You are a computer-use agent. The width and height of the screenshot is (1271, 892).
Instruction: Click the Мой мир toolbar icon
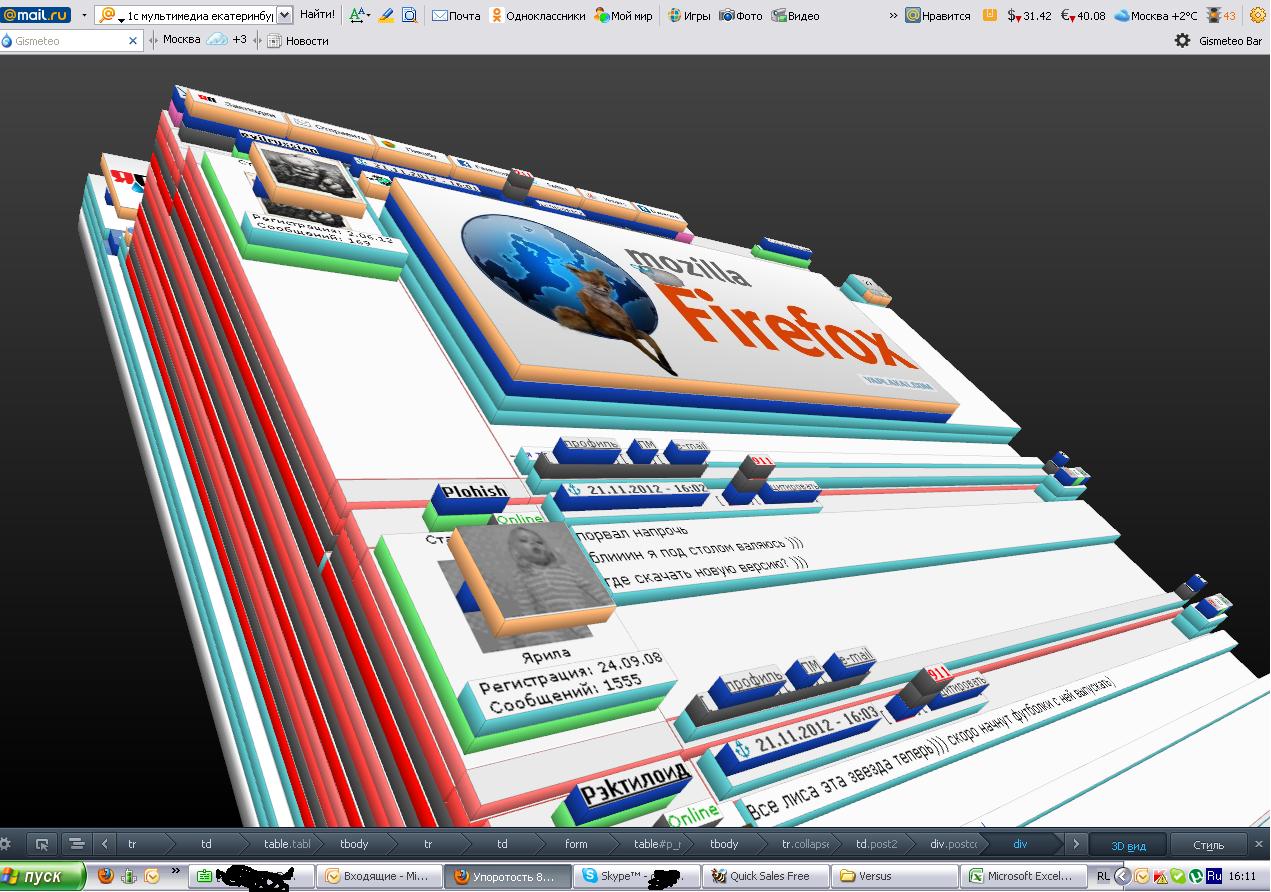click(x=623, y=15)
